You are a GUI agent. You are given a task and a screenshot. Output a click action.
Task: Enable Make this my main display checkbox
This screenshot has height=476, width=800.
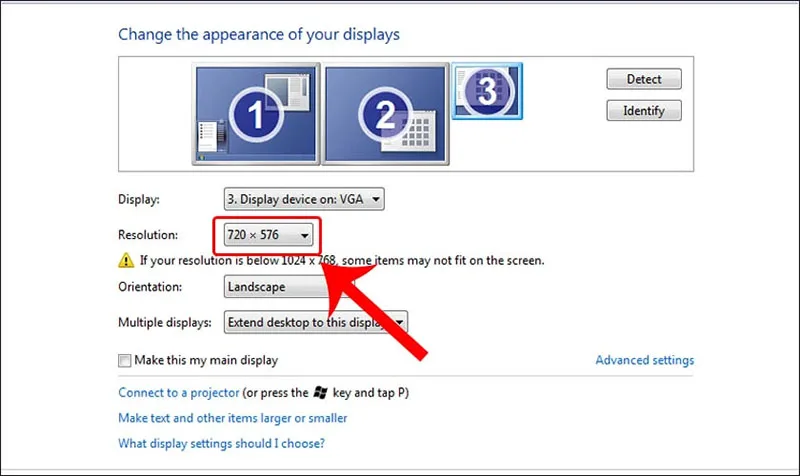pyautogui.click(x=124, y=361)
